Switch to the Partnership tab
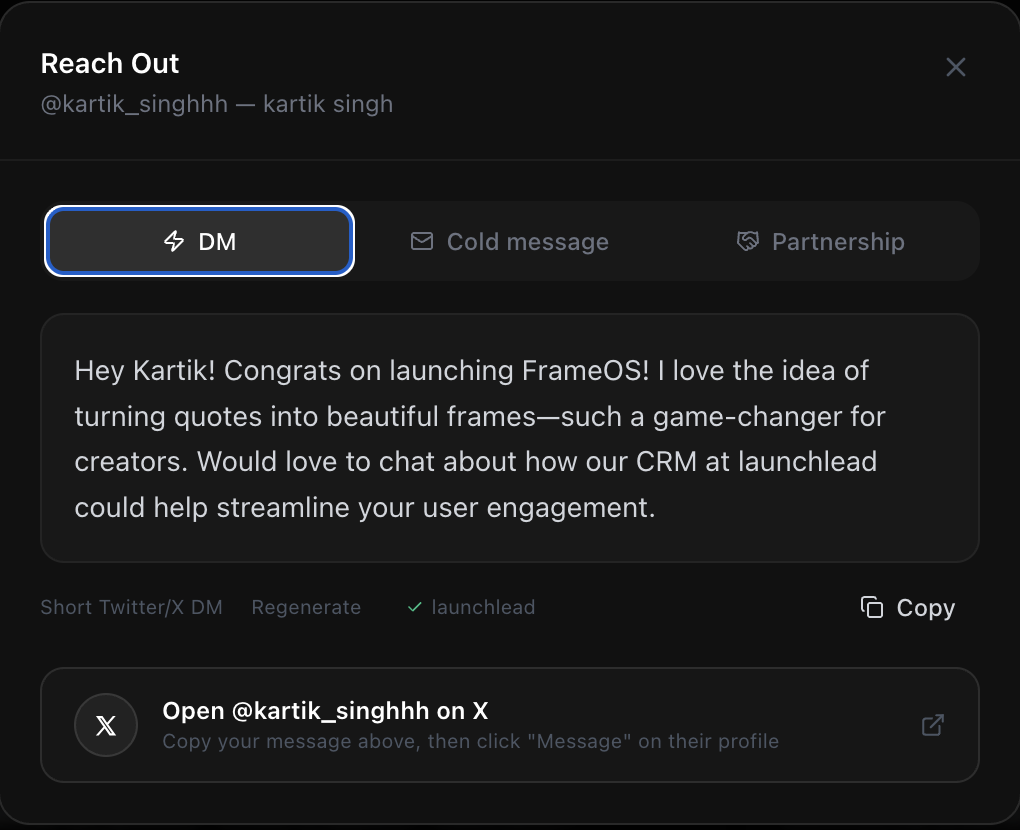 (837, 241)
